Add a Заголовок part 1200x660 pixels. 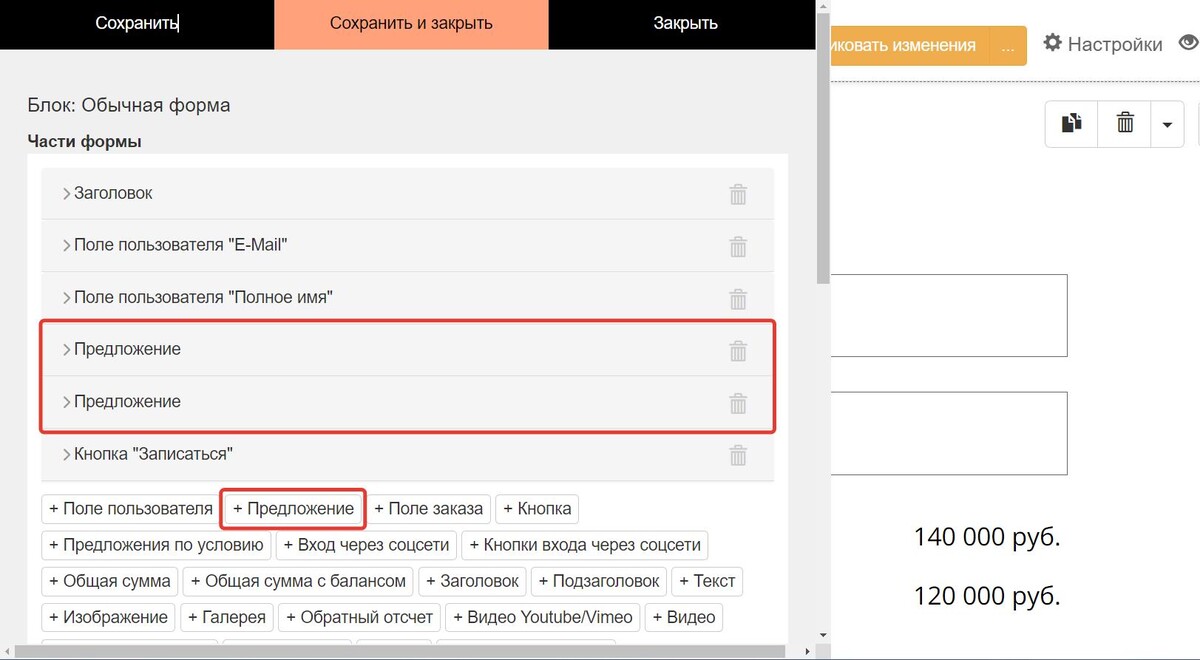[x=472, y=581]
